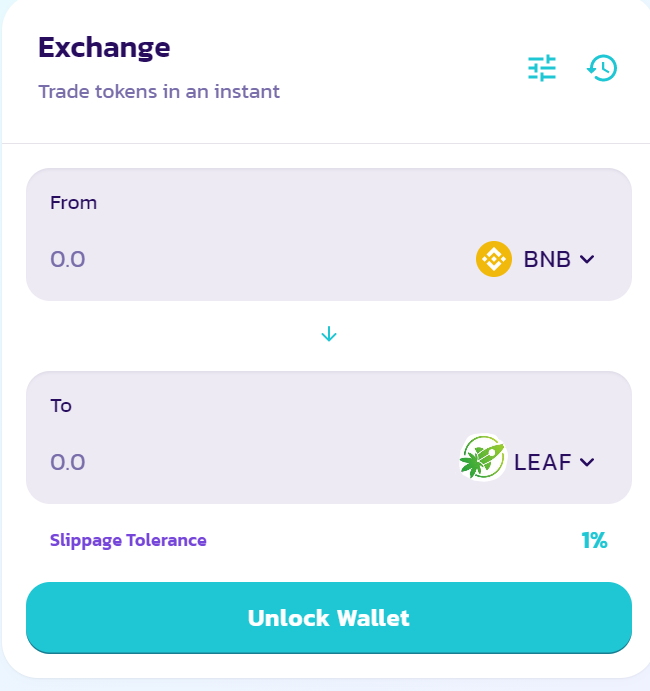Click the 'Trade tokens in an instant' subtitle

tap(159, 92)
